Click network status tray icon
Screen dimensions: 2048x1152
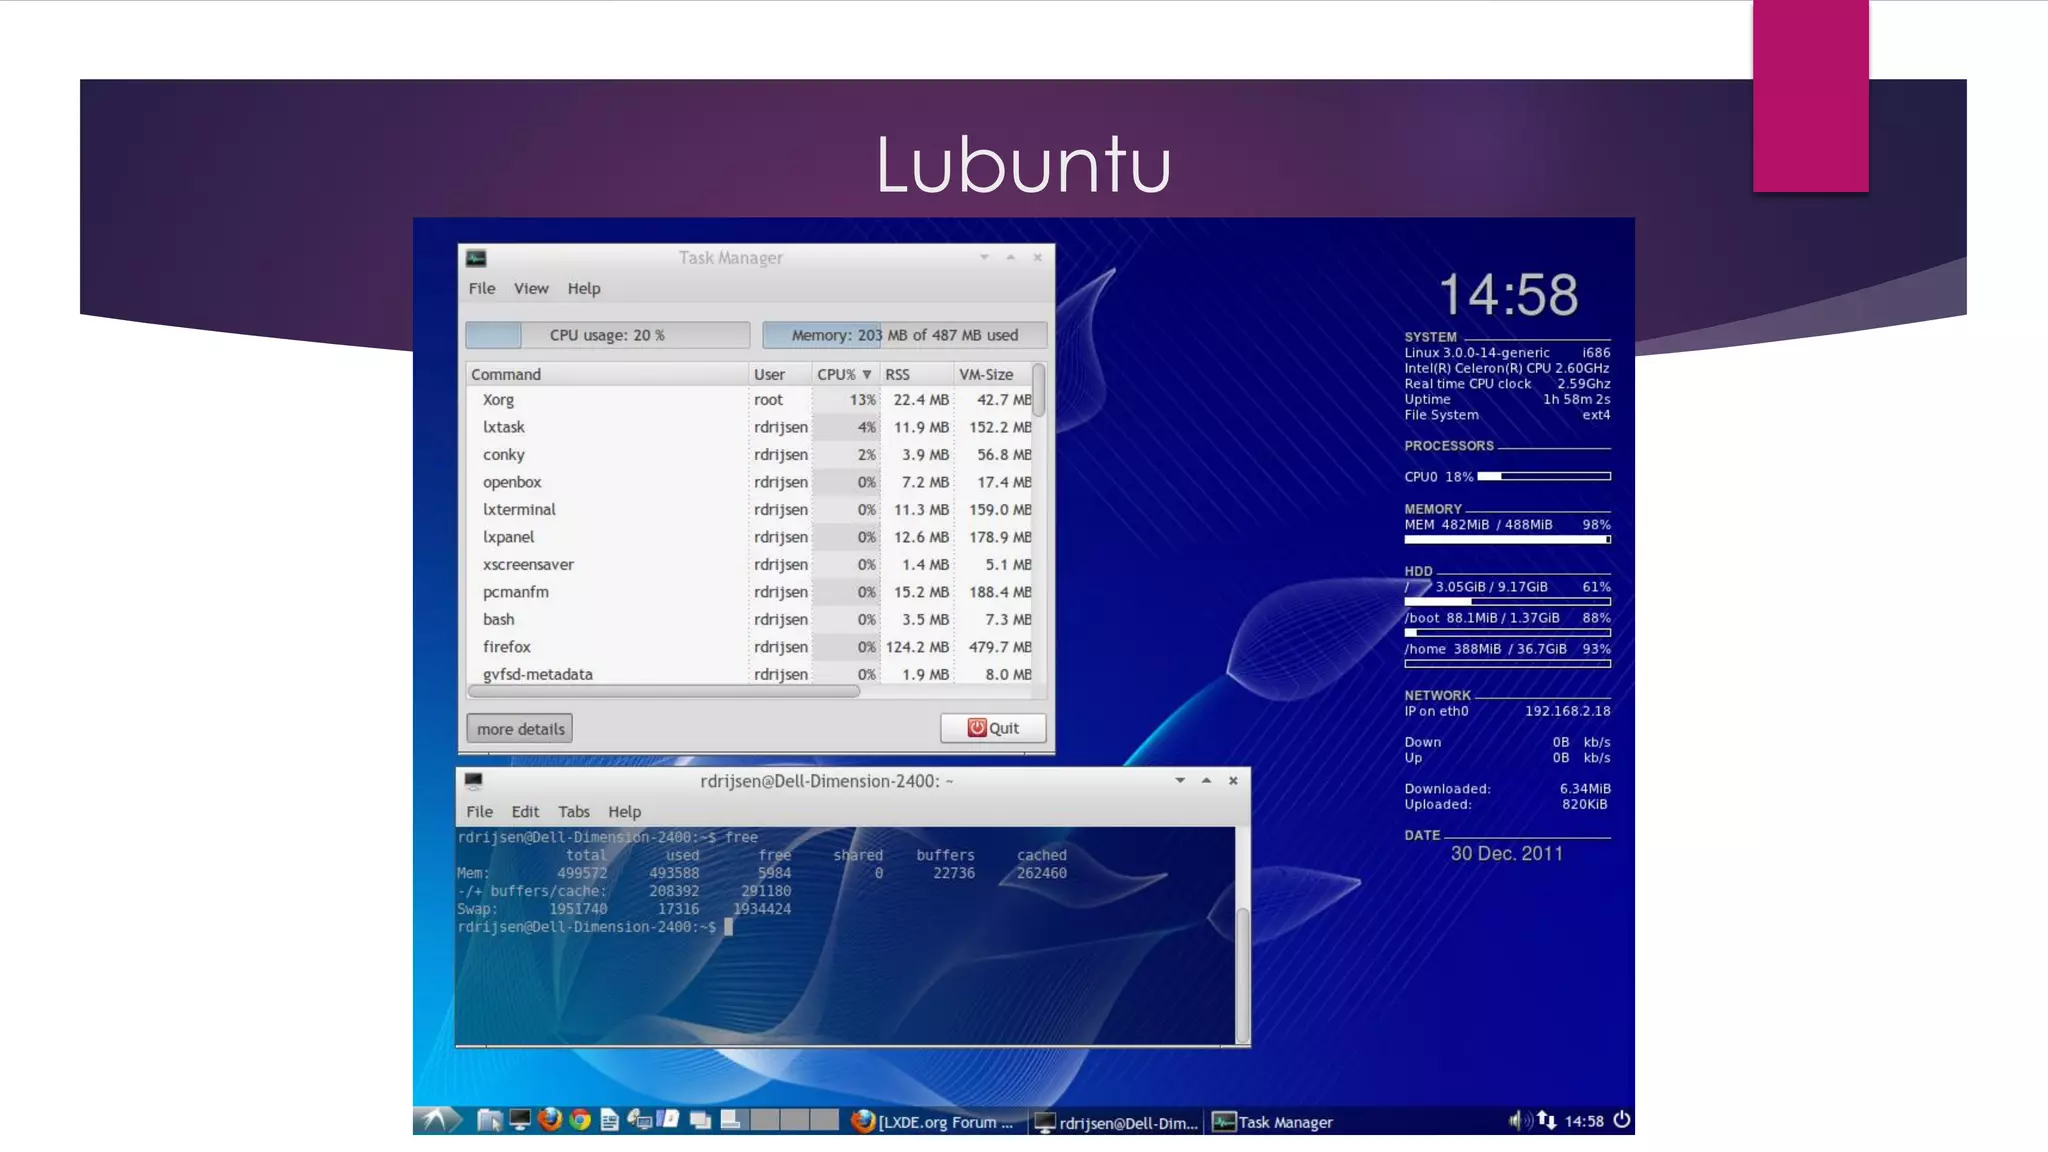tap(1547, 1120)
